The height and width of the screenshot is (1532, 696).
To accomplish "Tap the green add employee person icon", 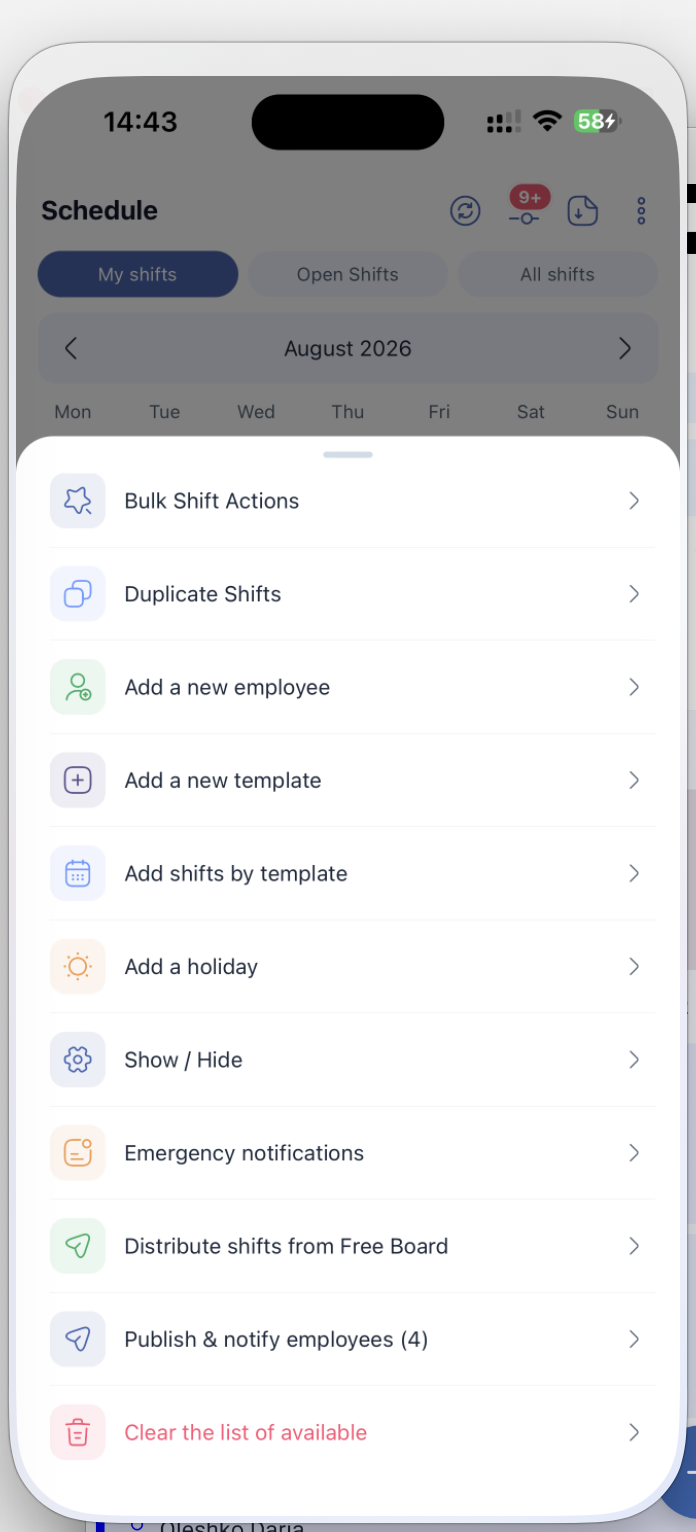I will click(78, 687).
